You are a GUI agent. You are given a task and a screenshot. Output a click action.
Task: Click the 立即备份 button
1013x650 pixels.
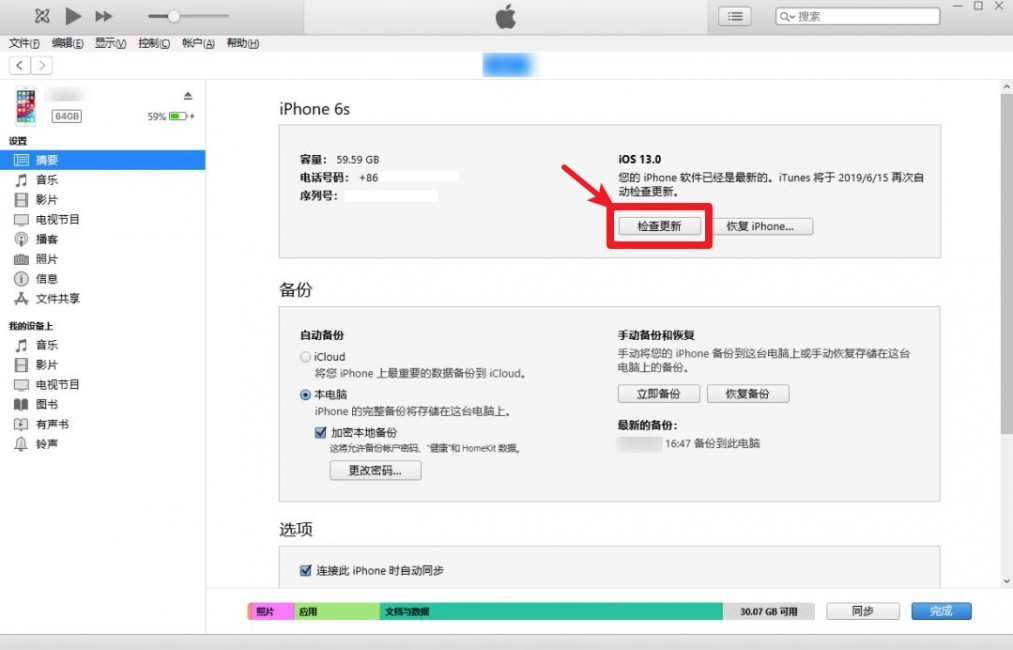658,393
